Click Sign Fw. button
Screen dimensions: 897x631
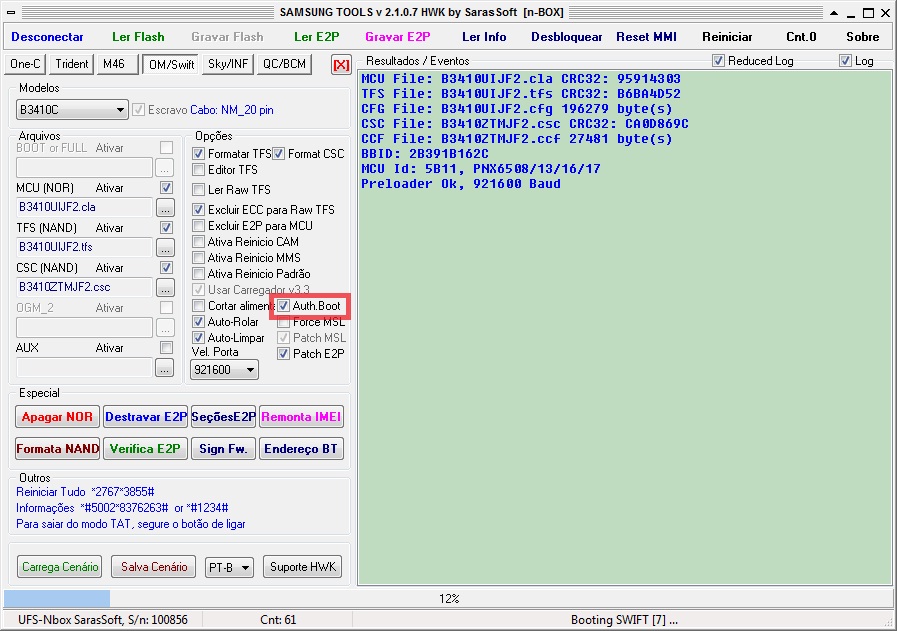[223, 449]
